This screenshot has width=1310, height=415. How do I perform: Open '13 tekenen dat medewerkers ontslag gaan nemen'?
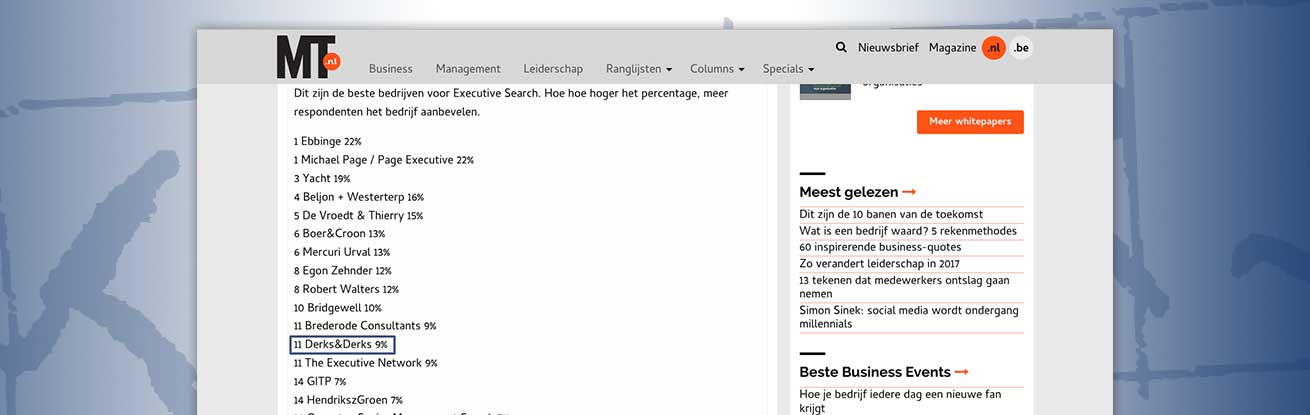(x=905, y=287)
